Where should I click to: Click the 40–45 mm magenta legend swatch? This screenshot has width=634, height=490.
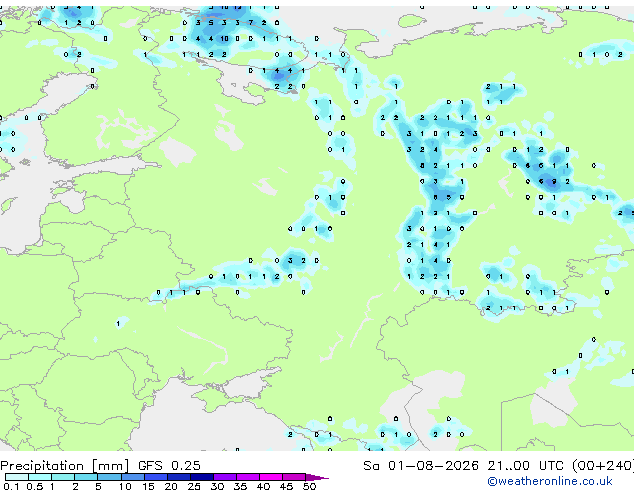pos(271,477)
